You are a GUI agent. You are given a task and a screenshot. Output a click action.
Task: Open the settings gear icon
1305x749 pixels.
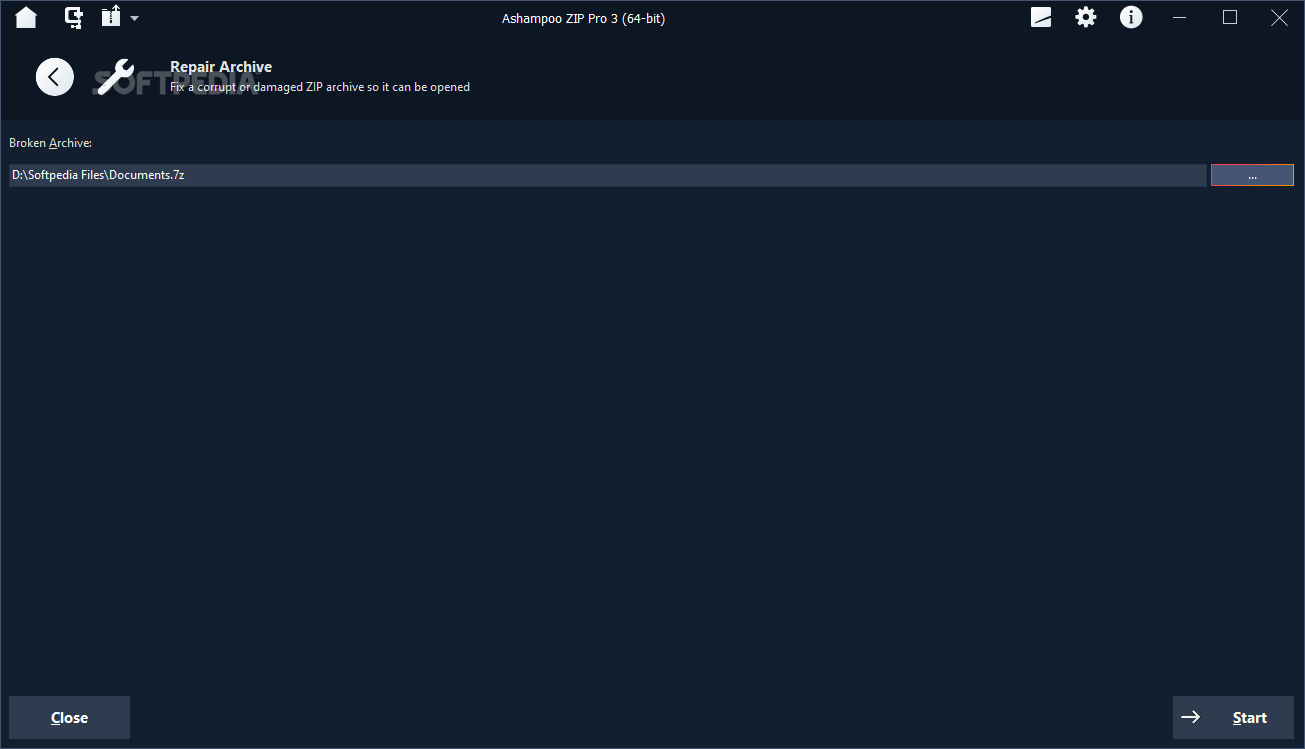click(x=1086, y=17)
